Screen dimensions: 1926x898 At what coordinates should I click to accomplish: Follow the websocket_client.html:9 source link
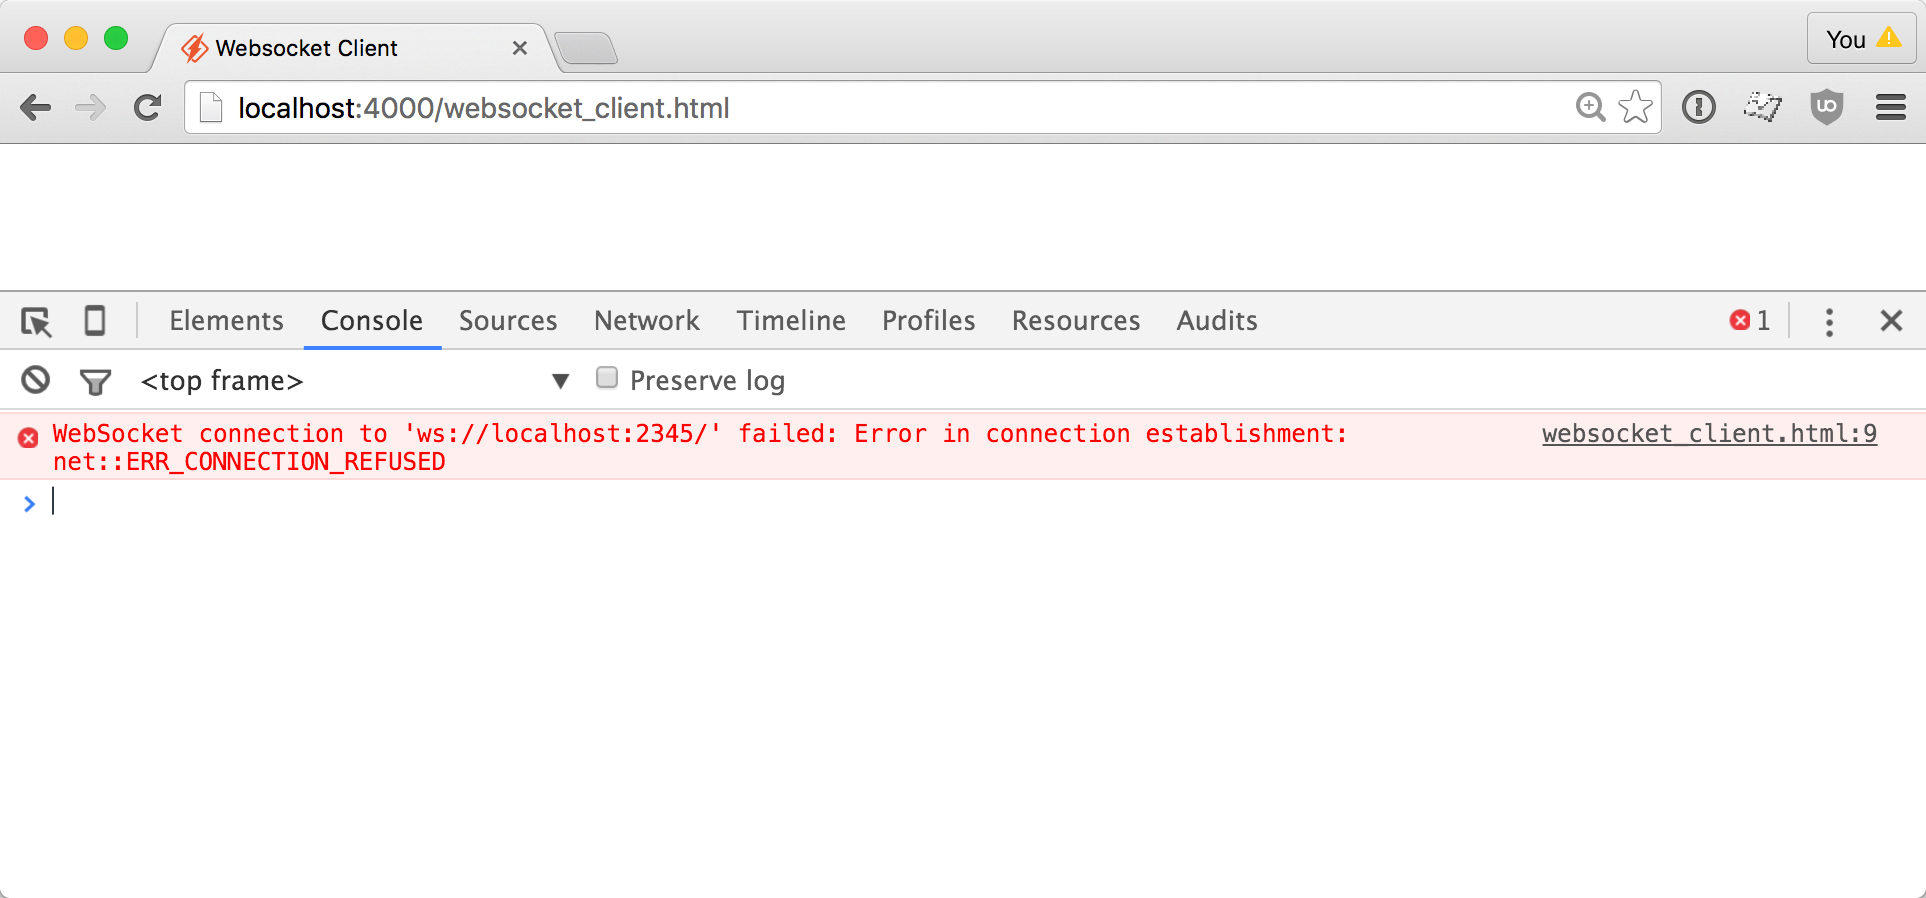[x=1709, y=433]
